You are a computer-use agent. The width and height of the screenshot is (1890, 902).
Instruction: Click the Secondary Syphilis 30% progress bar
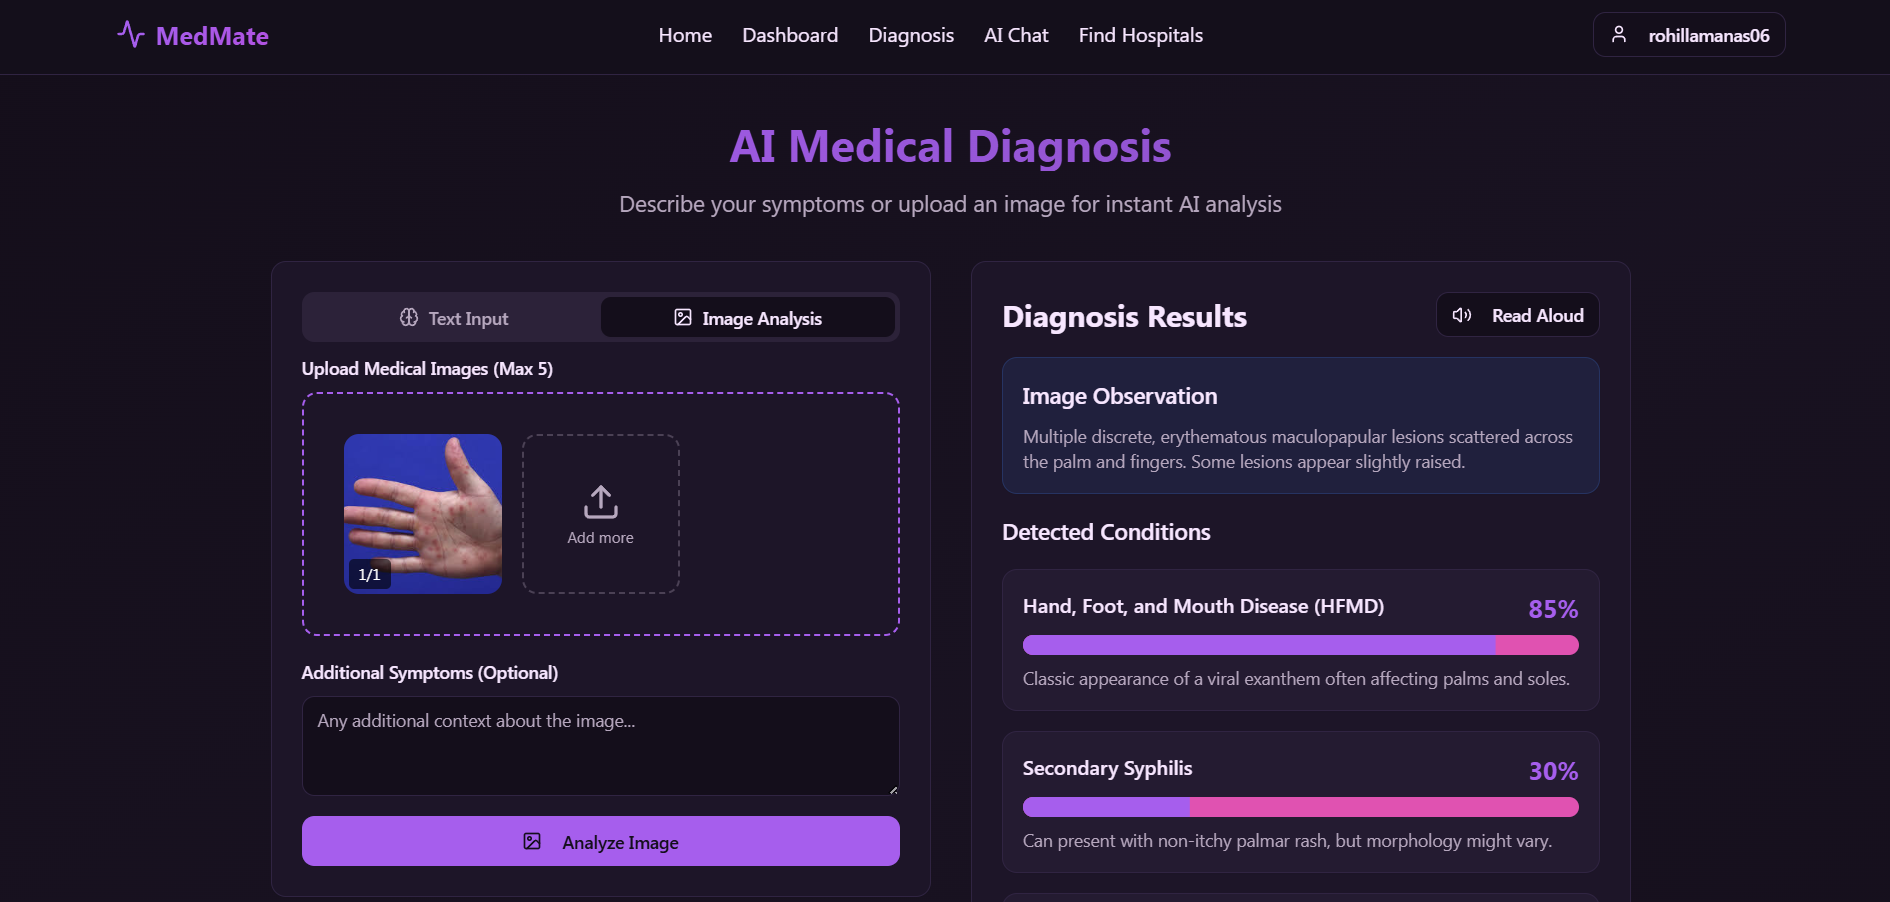tap(1299, 807)
